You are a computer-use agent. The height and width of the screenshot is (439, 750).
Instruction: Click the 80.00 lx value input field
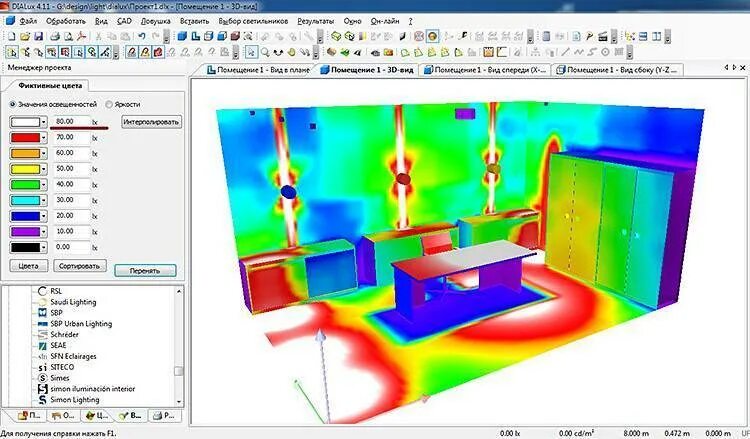(x=71, y=122)
